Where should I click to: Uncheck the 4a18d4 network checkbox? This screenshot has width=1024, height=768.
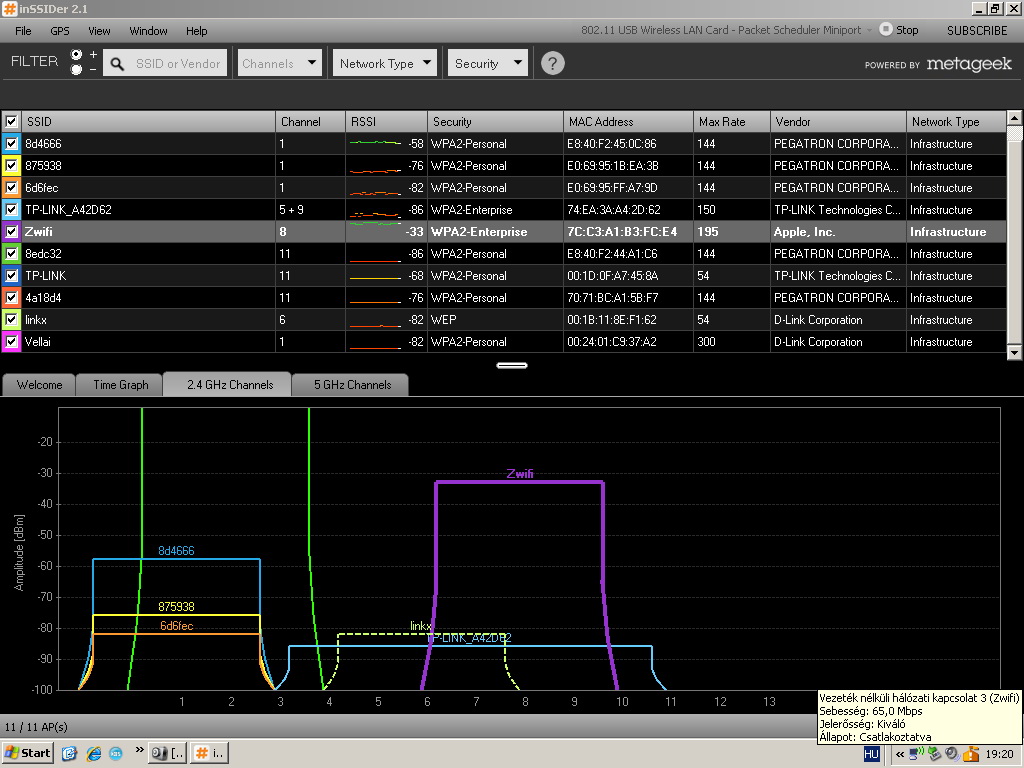pyautogui.click(x=11, y=297)
